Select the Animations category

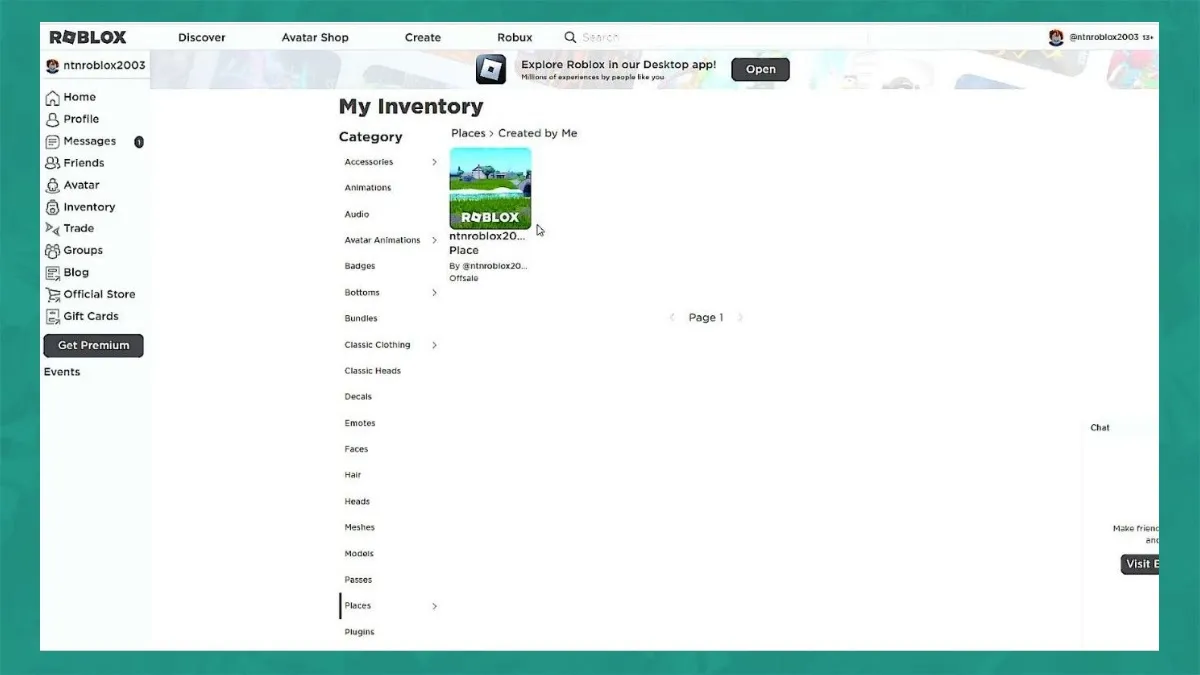pyautogui.click(x=368, y=188)
